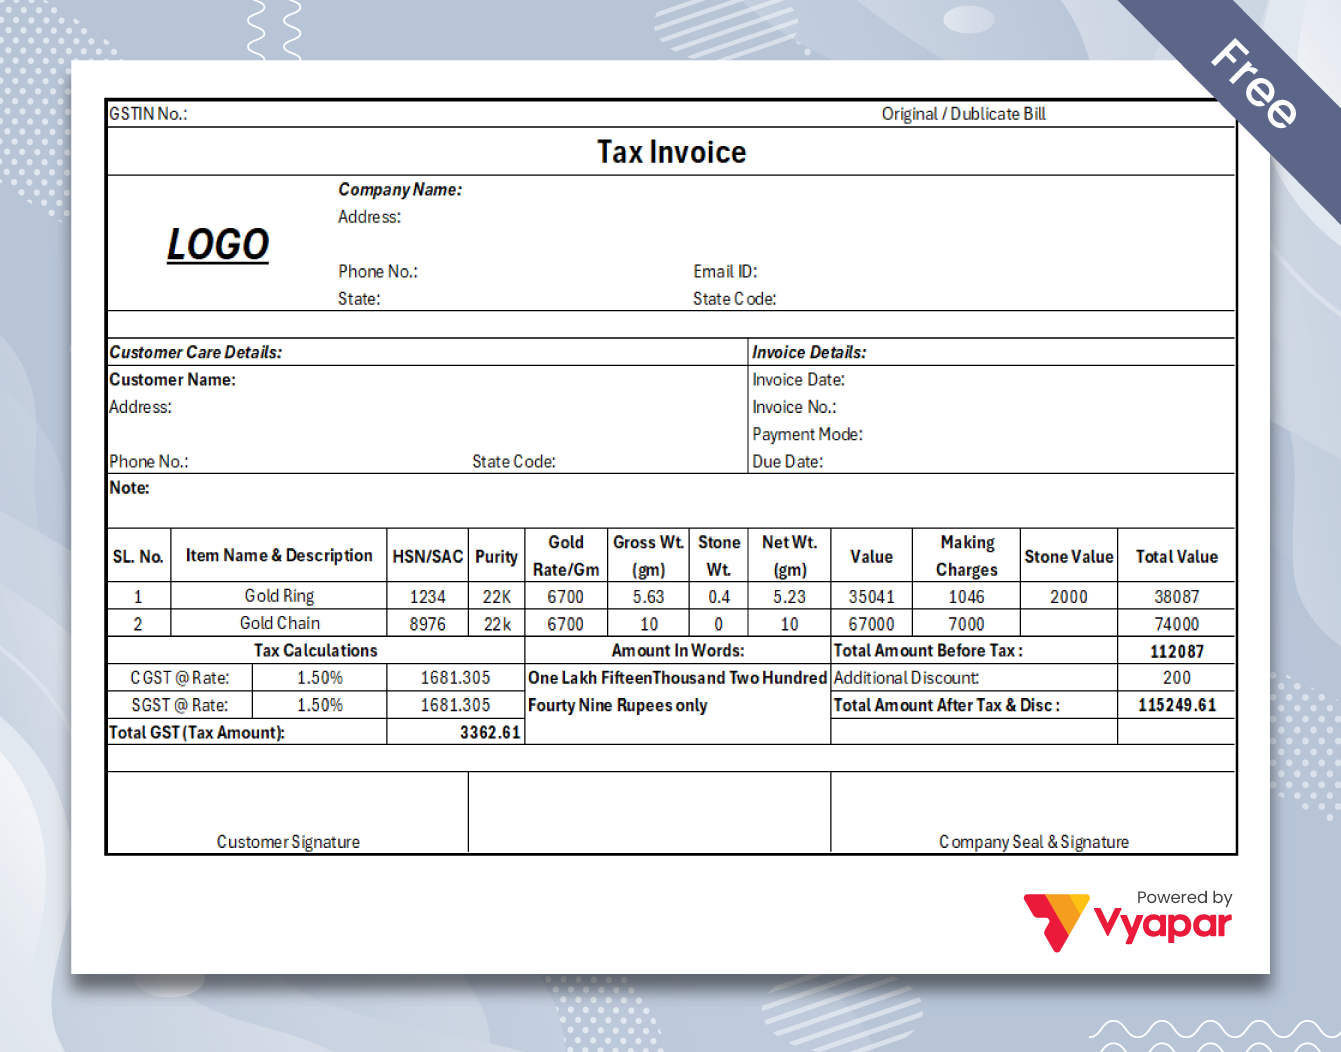Click total value 38087 cell
Viewport: 1341px width, 1052px height.
tap(1177, 597)
